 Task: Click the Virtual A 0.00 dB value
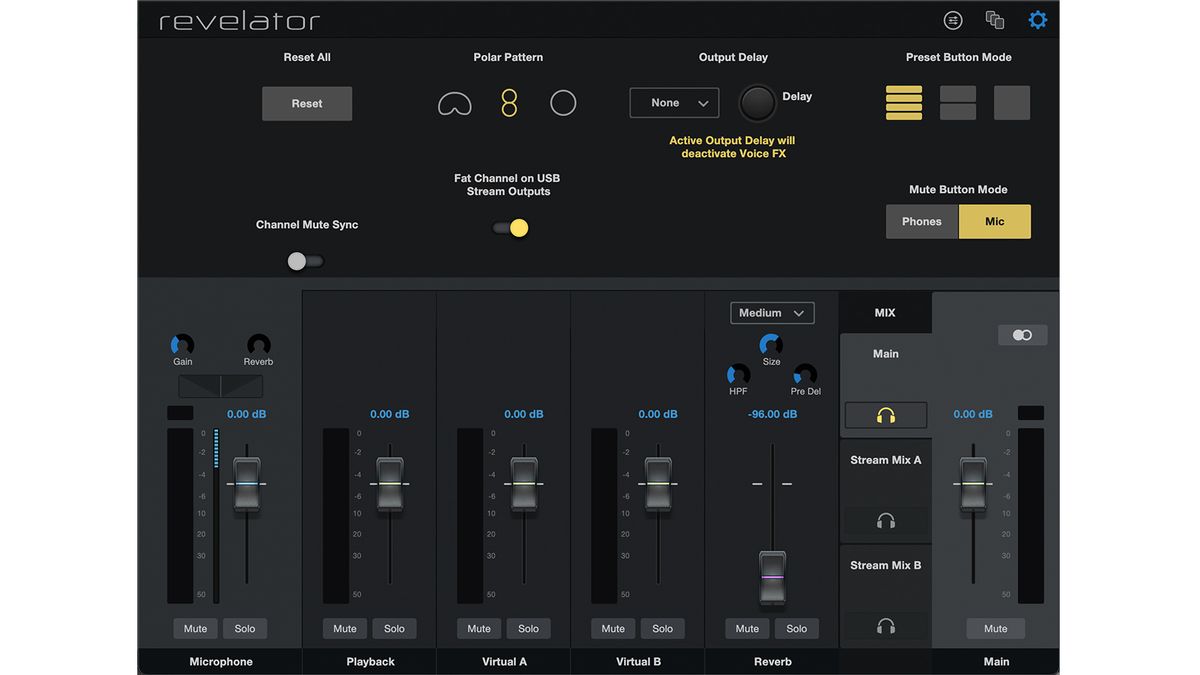[x=524, y=414]
